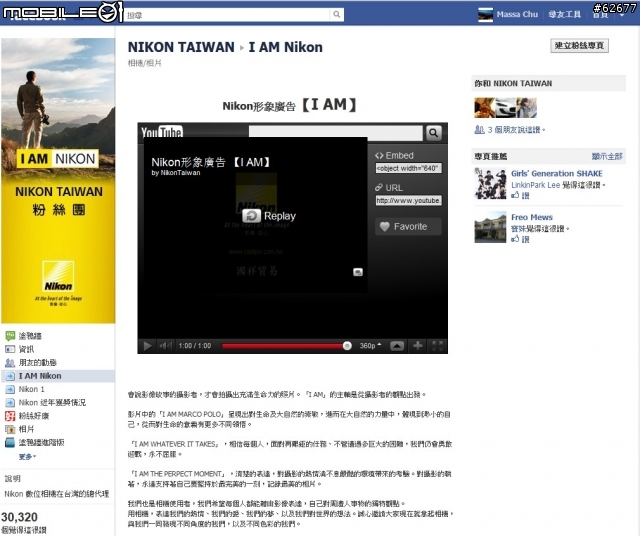Click the small icon on video end screen
This screenshot has height=536, width=640.
click(x=358, y=272)
